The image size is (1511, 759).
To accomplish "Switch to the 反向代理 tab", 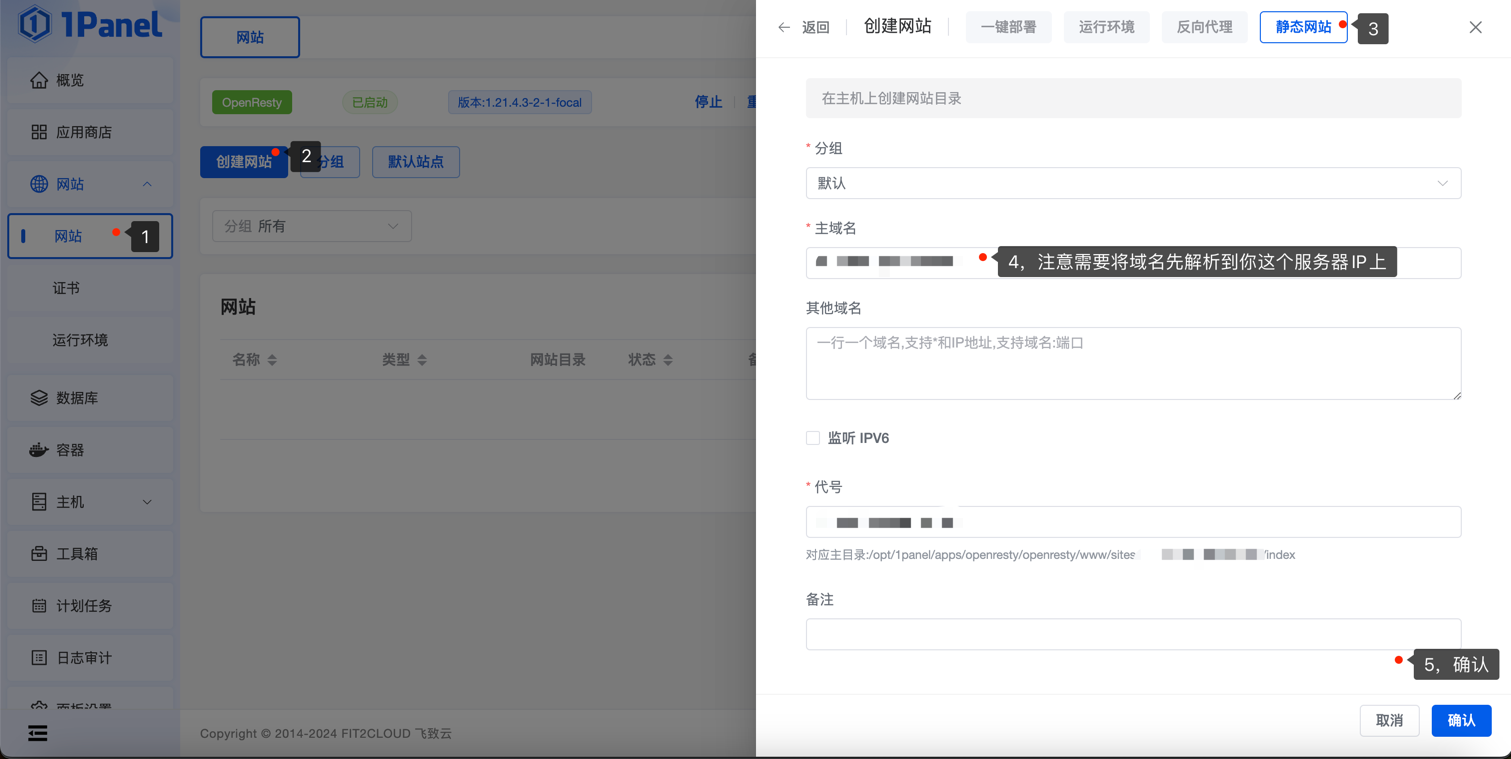I will pos(1204,27).
